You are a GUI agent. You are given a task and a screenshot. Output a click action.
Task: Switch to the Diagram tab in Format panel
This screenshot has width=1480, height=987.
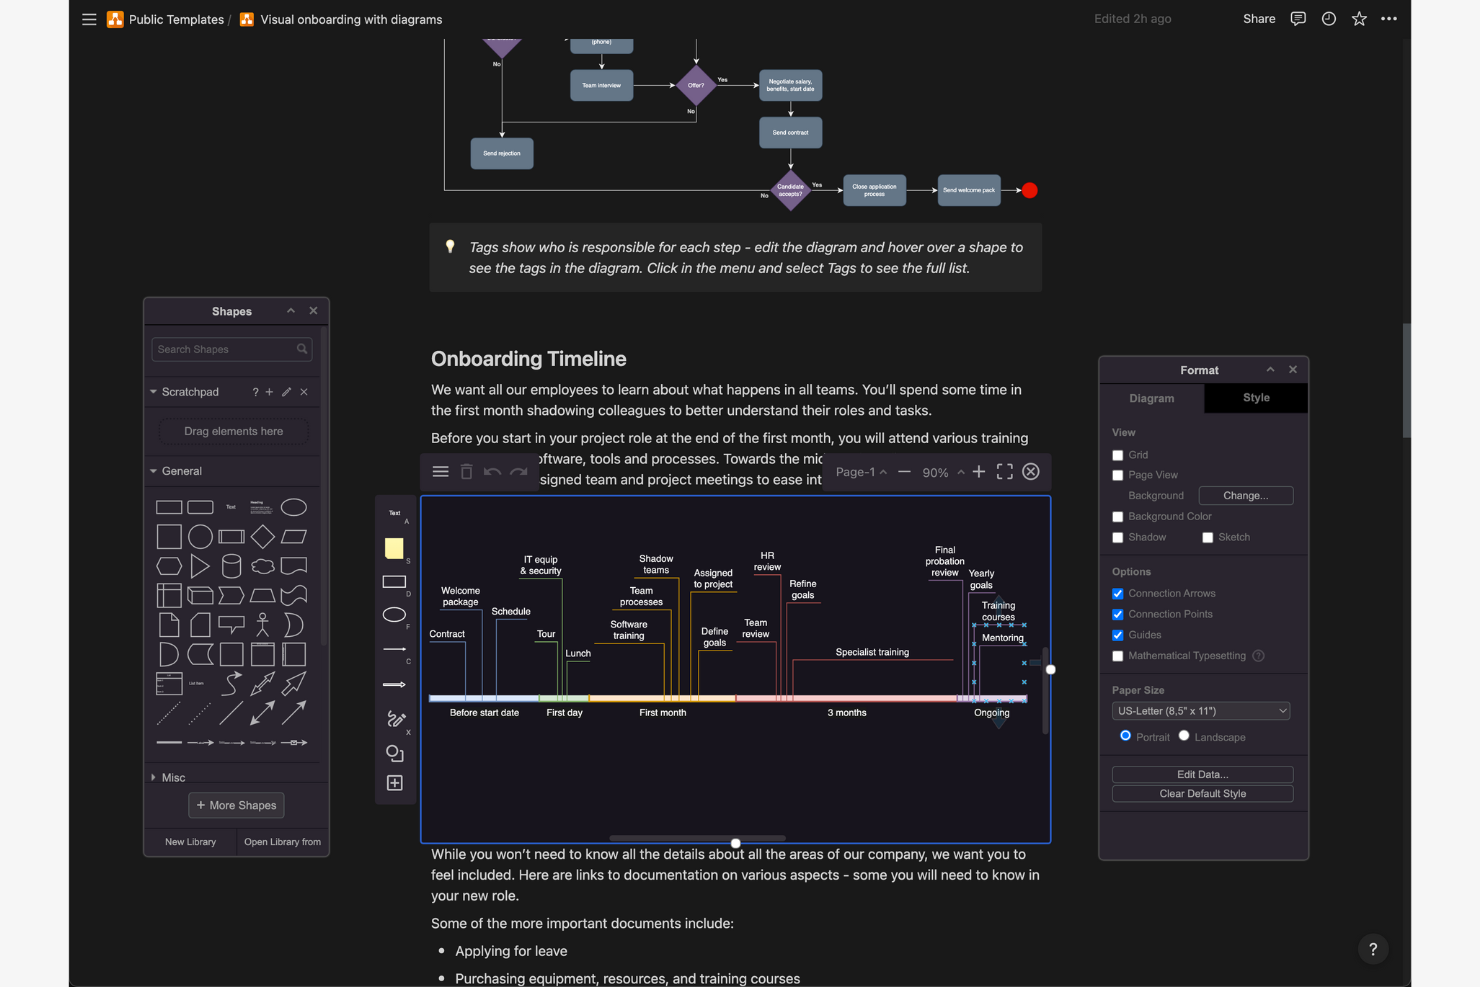pyautogui.click(x=1151, y=398)
